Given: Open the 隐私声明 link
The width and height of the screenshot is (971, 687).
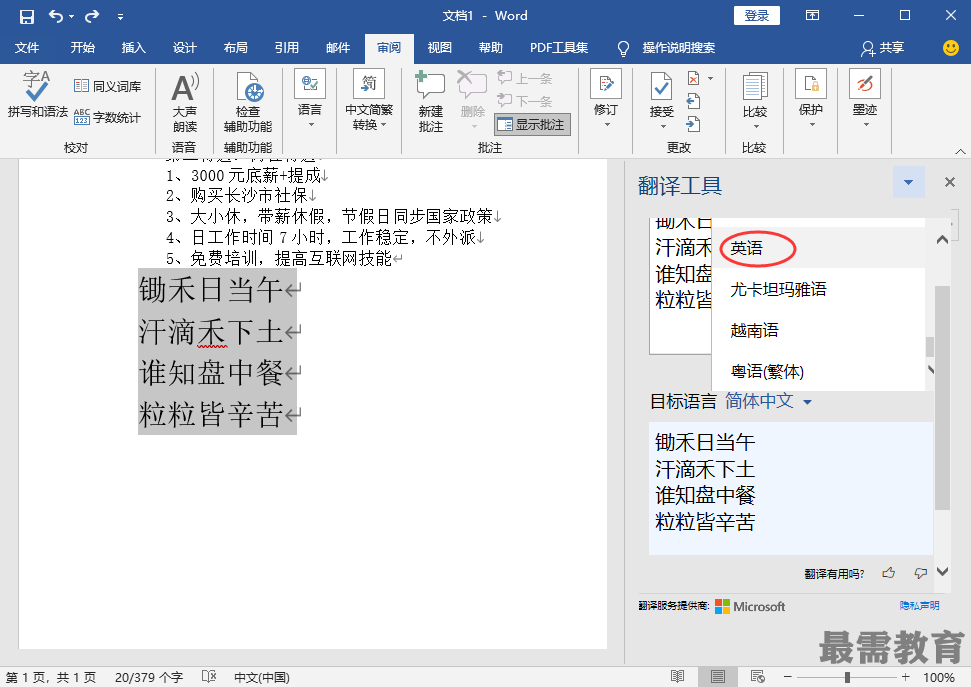Looking at the screenshot, I should 919,605.
